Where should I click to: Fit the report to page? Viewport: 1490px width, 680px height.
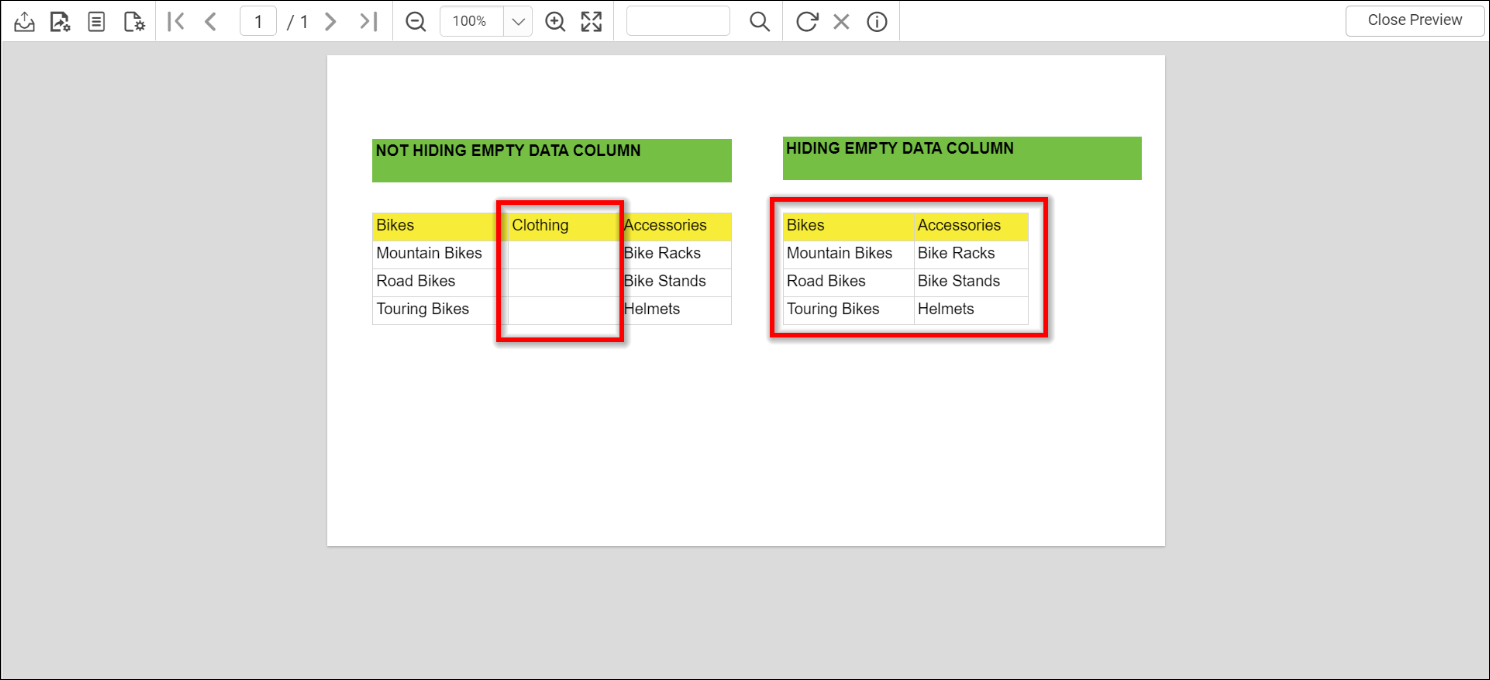(592, 21)
